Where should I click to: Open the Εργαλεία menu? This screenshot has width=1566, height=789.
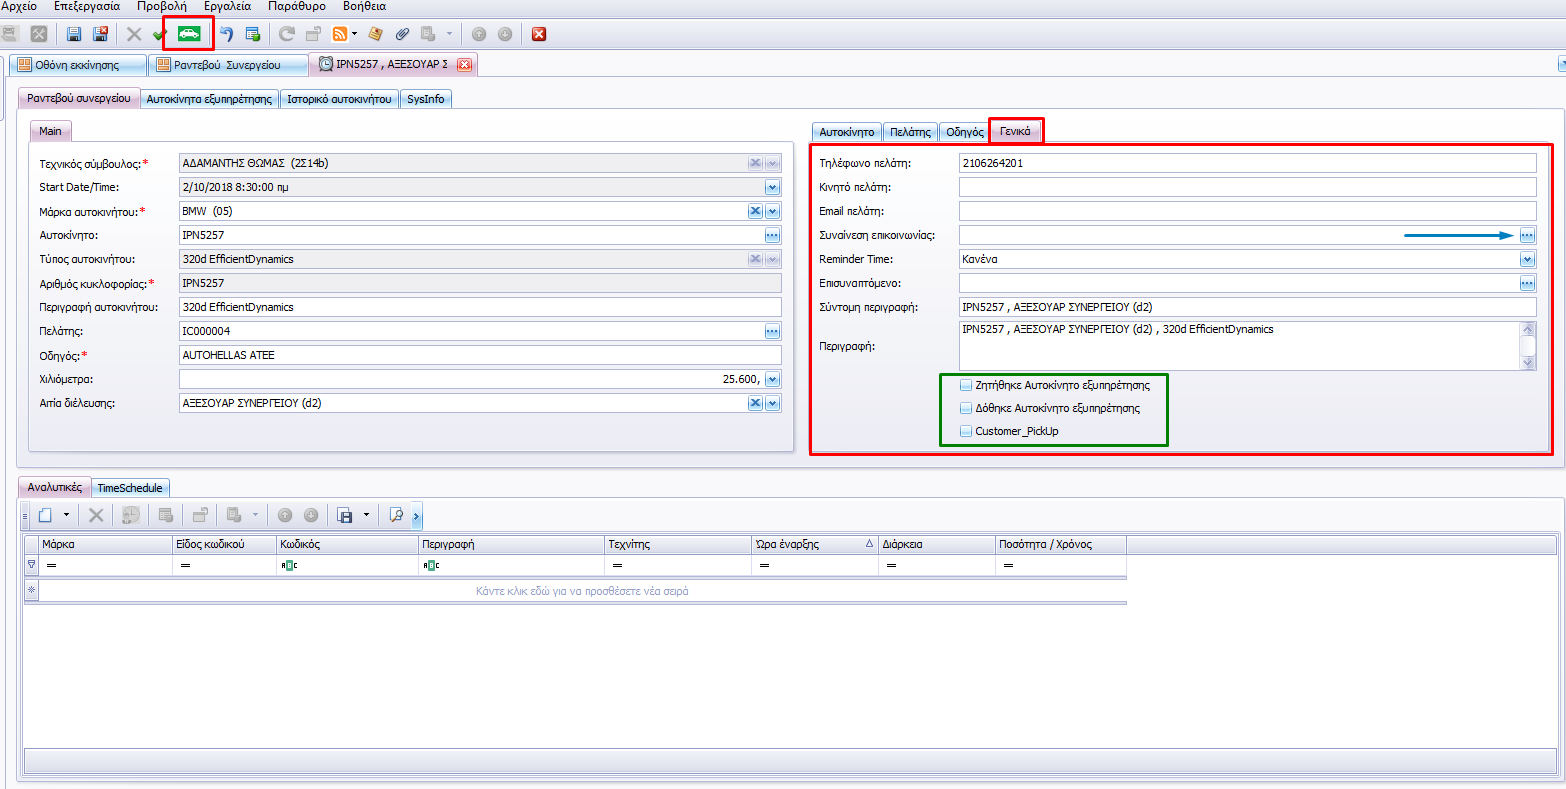pos(227,6)
